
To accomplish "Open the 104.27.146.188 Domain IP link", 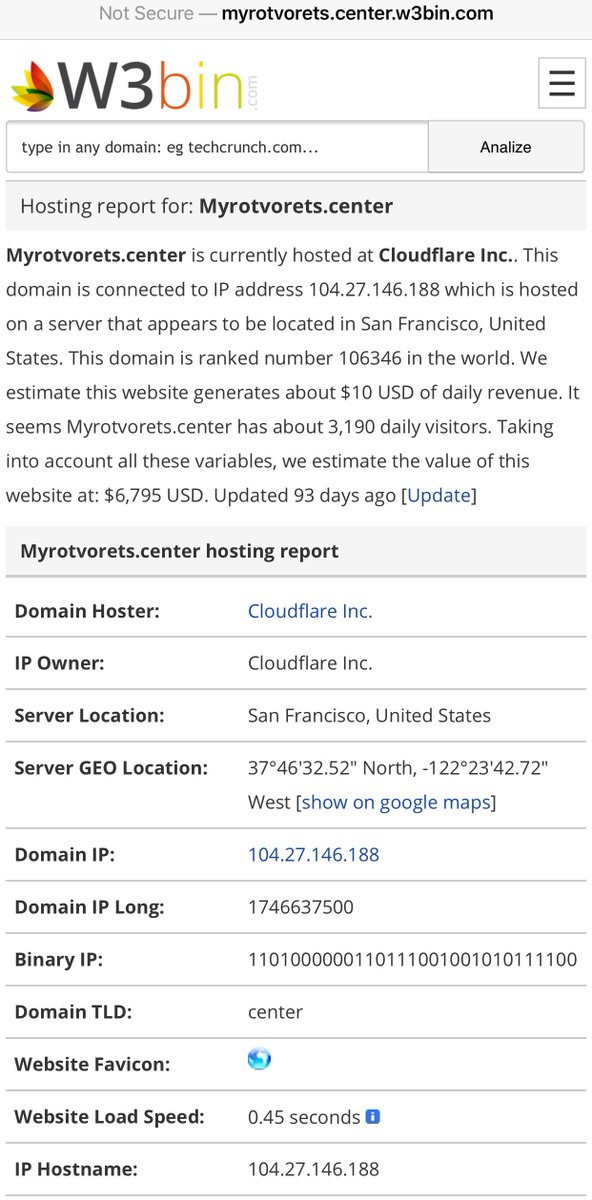I will pyautogui.click(x=313, y=855).
